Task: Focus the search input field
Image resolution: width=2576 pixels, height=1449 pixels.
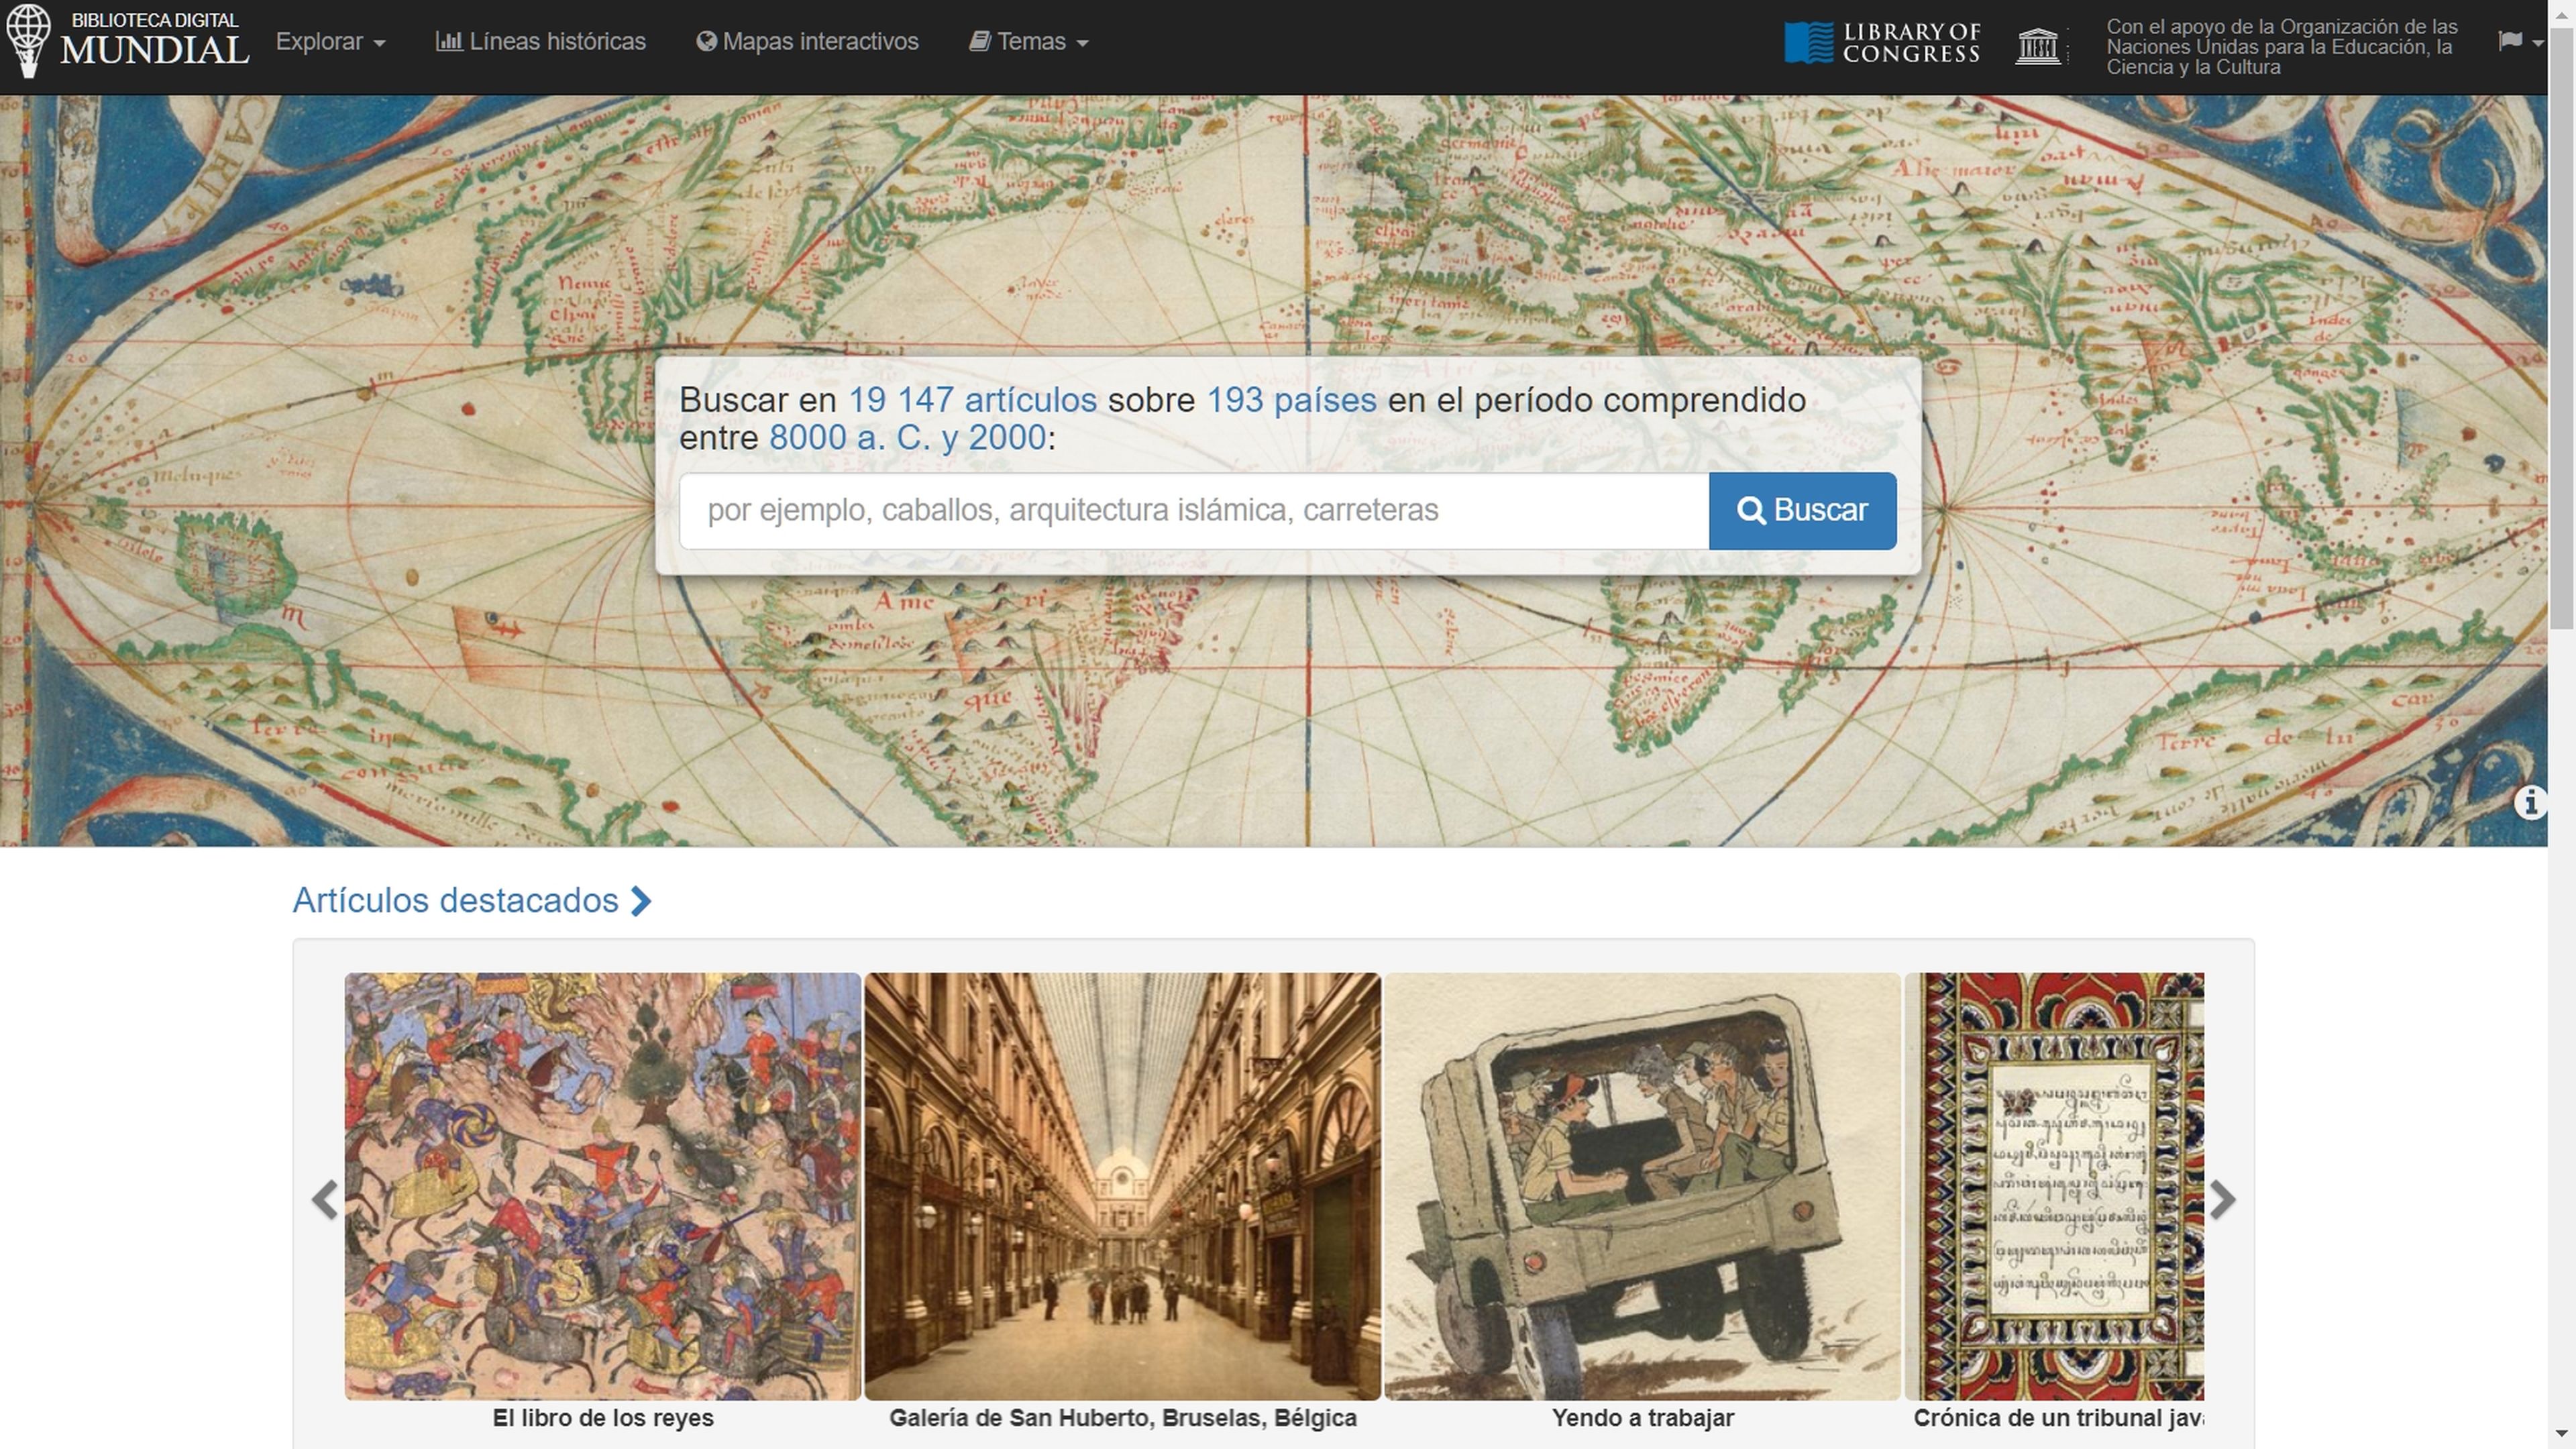Action: pyautogui.click(x=1194, y=510)
